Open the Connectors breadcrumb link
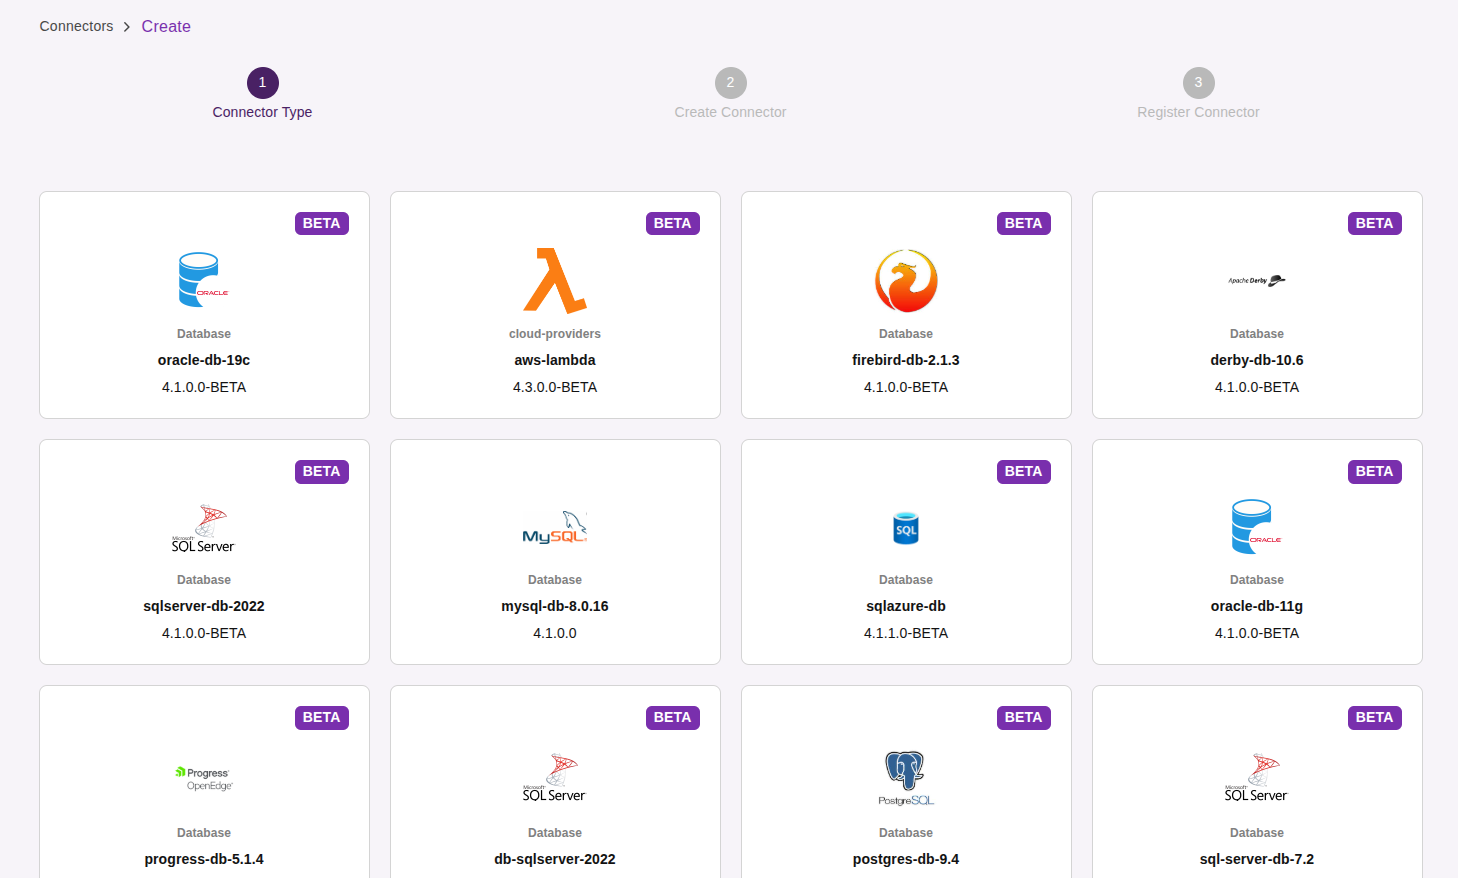Image resolution: width=1458 pixels, height=878 pixels. click(x=76, y=26)
